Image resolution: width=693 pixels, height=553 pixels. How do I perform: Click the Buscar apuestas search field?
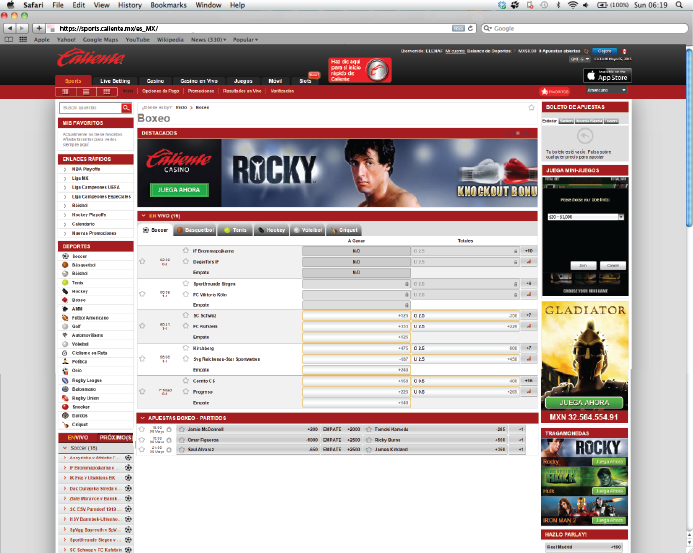(x=91, y=107)
